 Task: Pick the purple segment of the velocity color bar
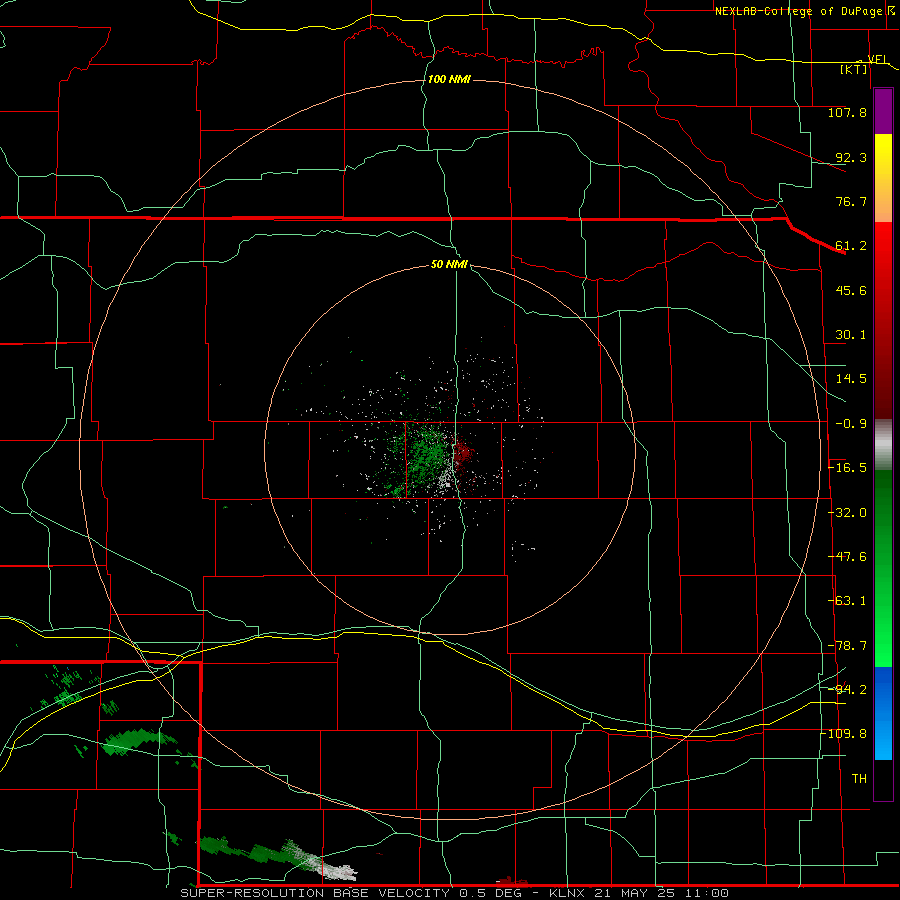click(x=883, y=112)
